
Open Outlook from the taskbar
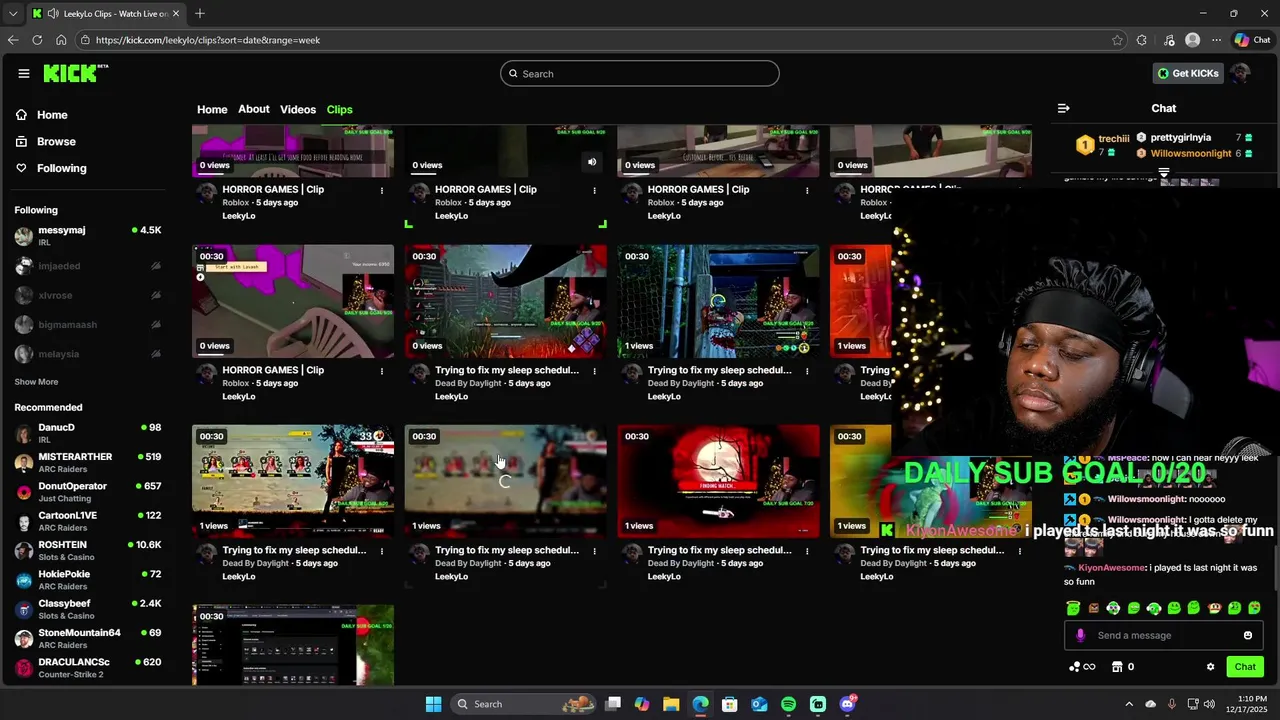(x=759, y=704)
